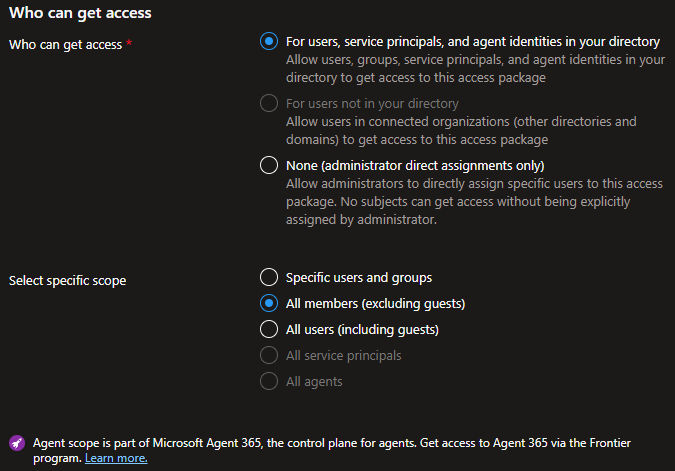Screen dimensions: 675x471
Task: Open the 'Learn more.' link
Action: (116, 458)
